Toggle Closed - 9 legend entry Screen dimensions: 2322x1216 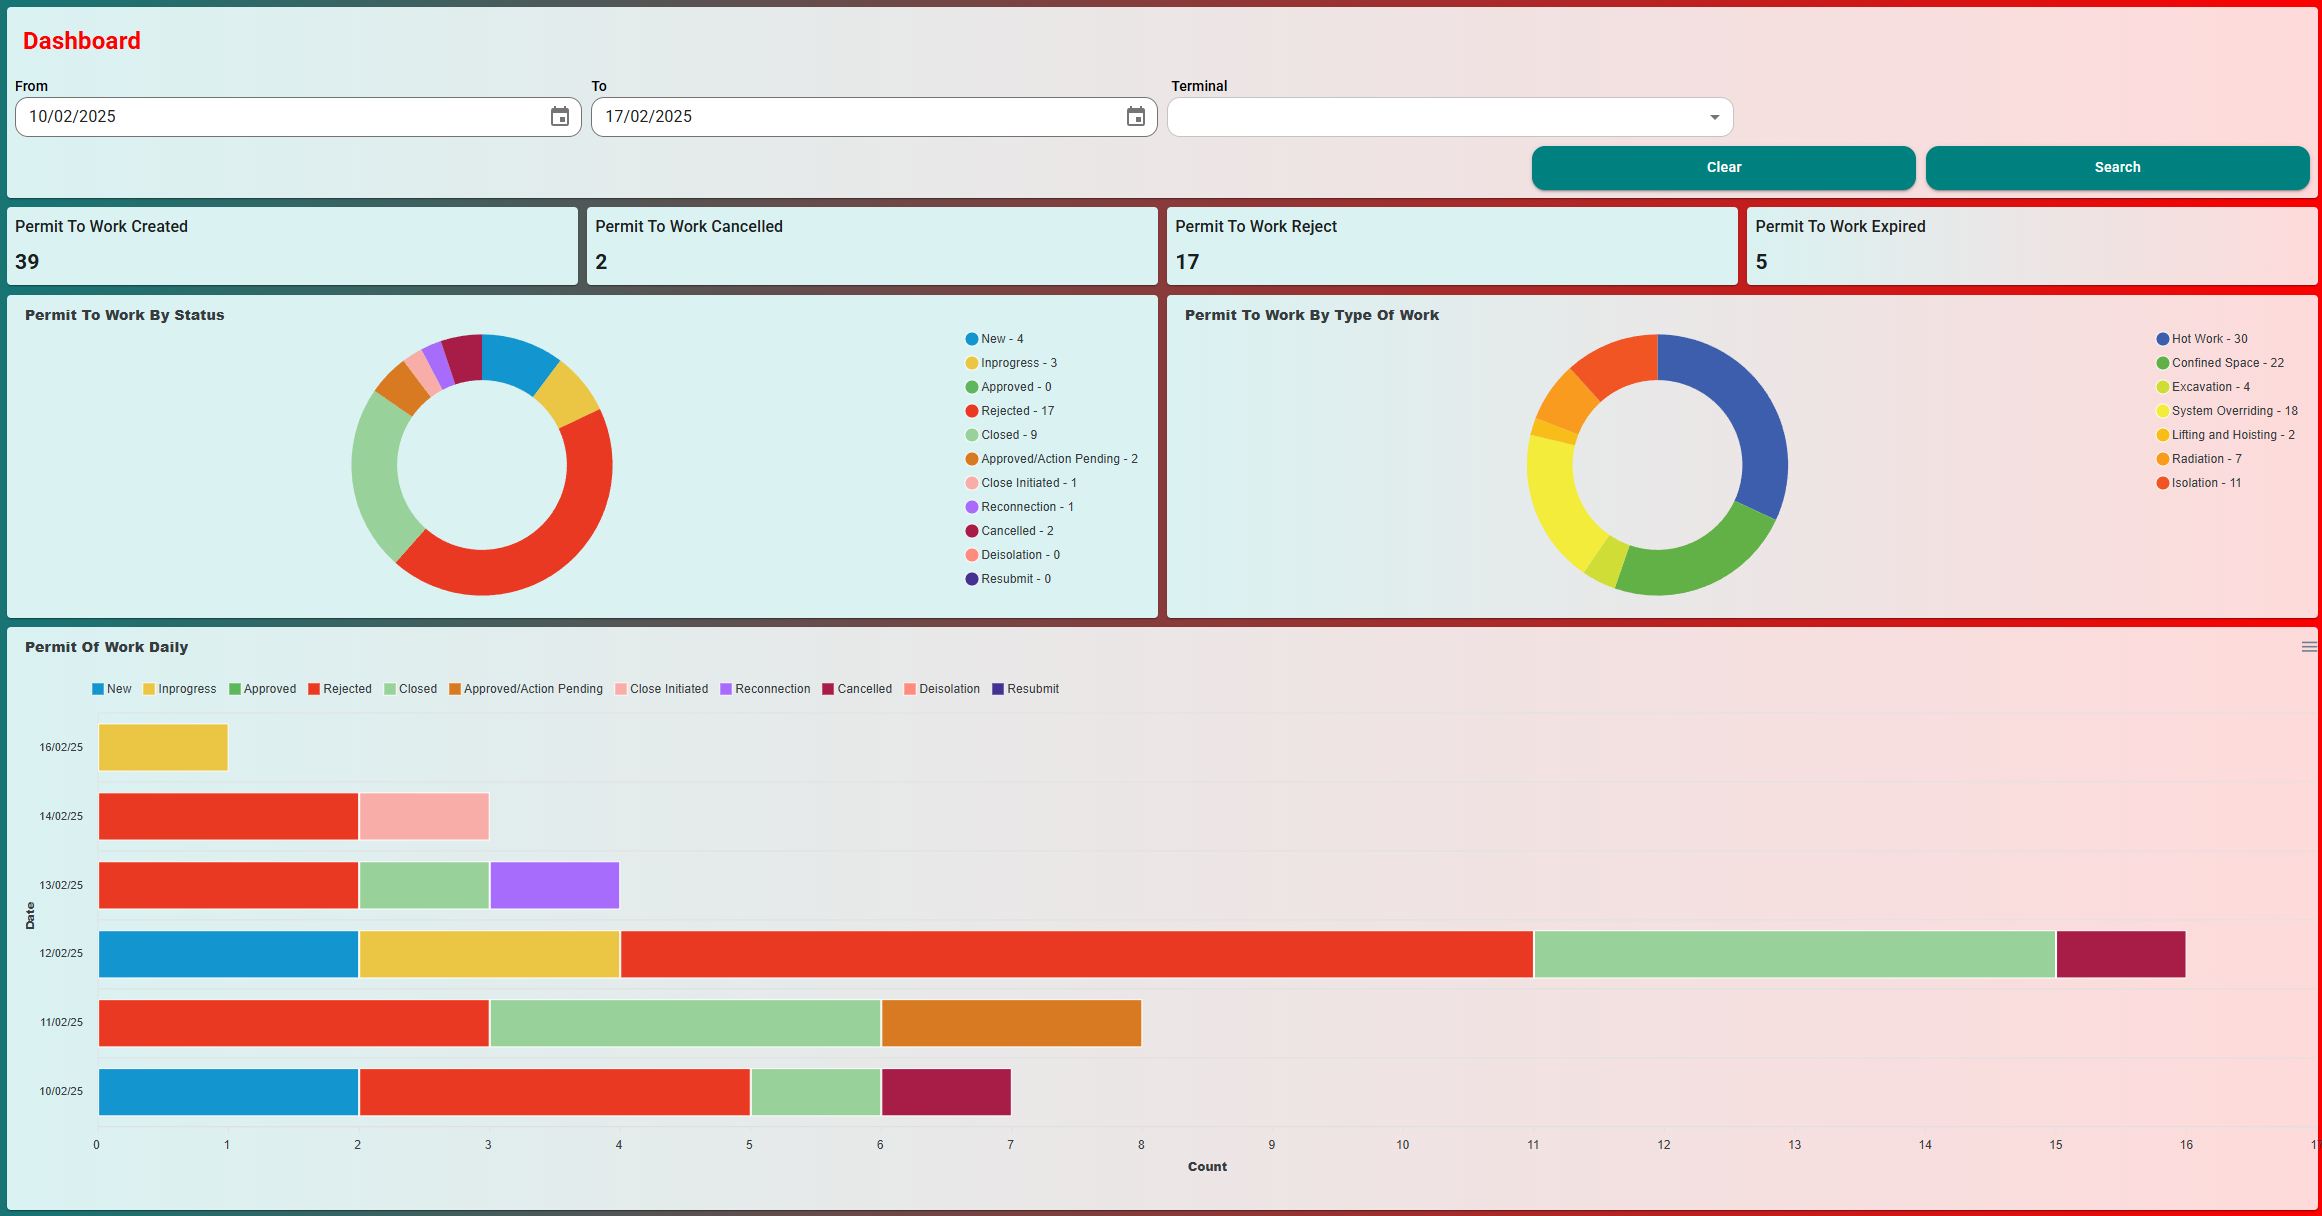[1001, 435]
